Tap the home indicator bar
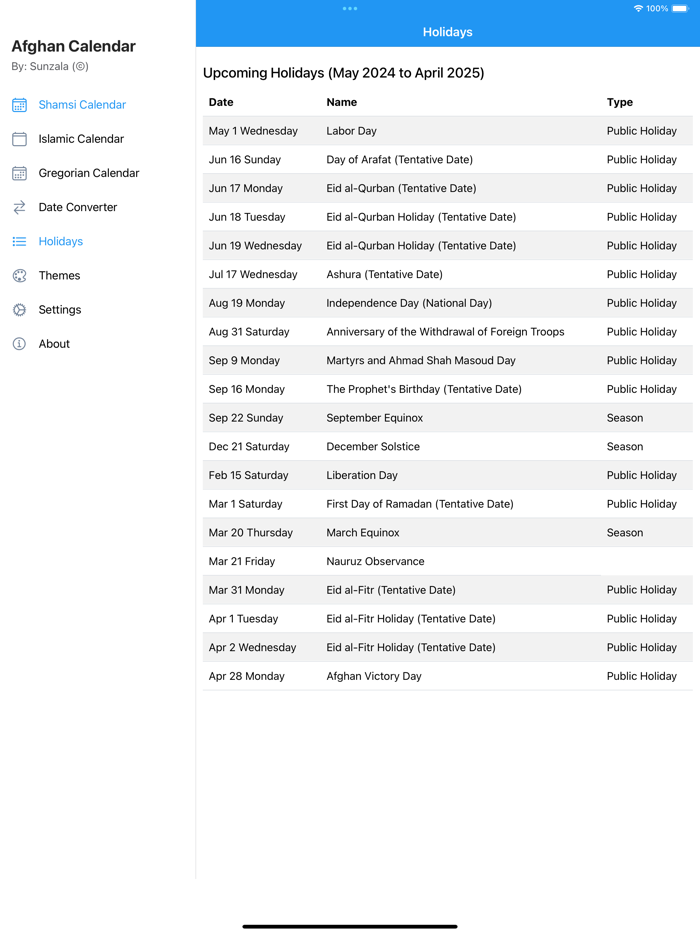Screen dimensions: 700x934 [x=350, y=926]
